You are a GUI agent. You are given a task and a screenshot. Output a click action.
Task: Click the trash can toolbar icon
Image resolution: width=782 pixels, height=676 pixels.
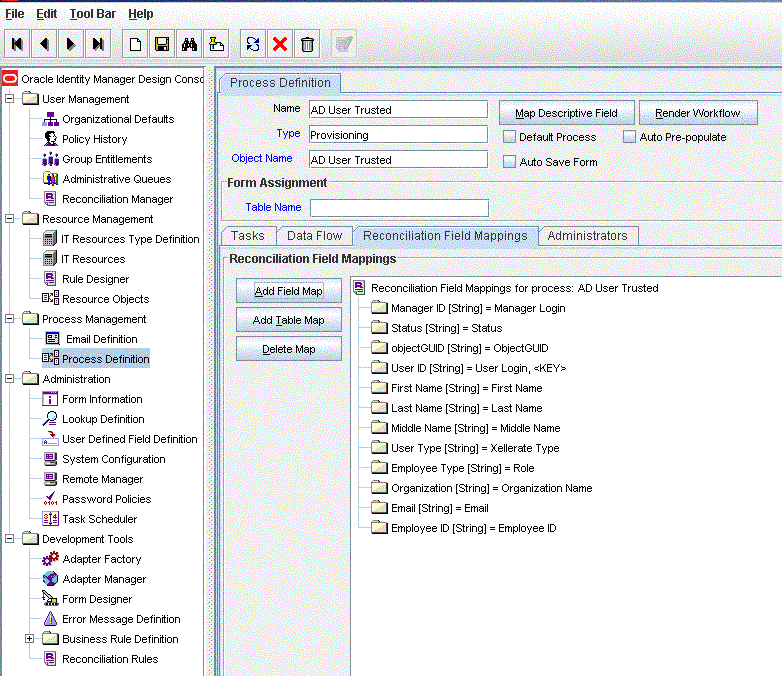(x=308, y=44)
